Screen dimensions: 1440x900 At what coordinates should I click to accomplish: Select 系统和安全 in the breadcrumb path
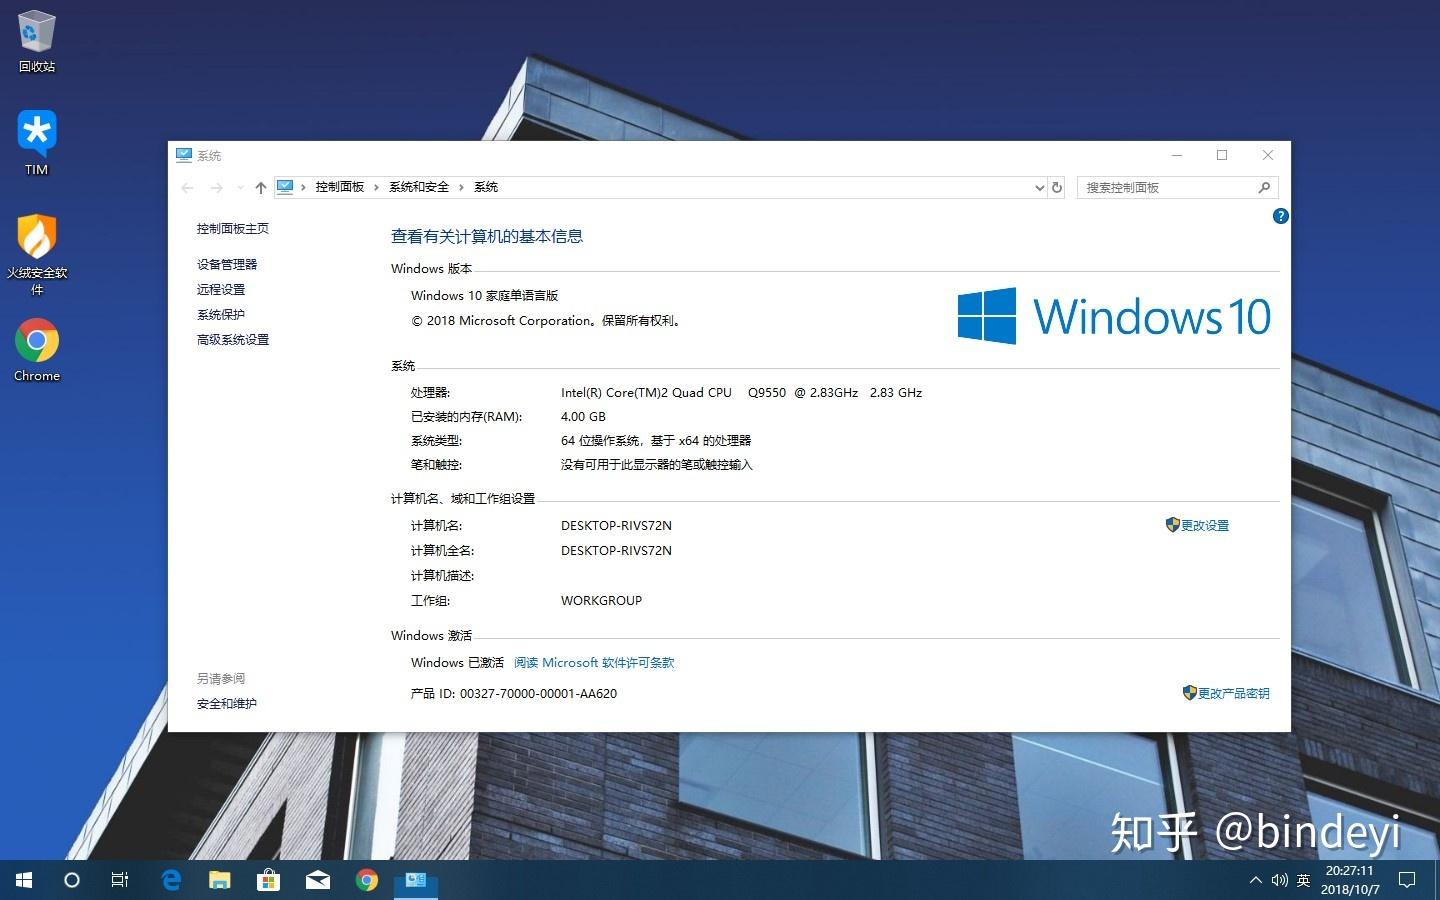coord(419,187)
